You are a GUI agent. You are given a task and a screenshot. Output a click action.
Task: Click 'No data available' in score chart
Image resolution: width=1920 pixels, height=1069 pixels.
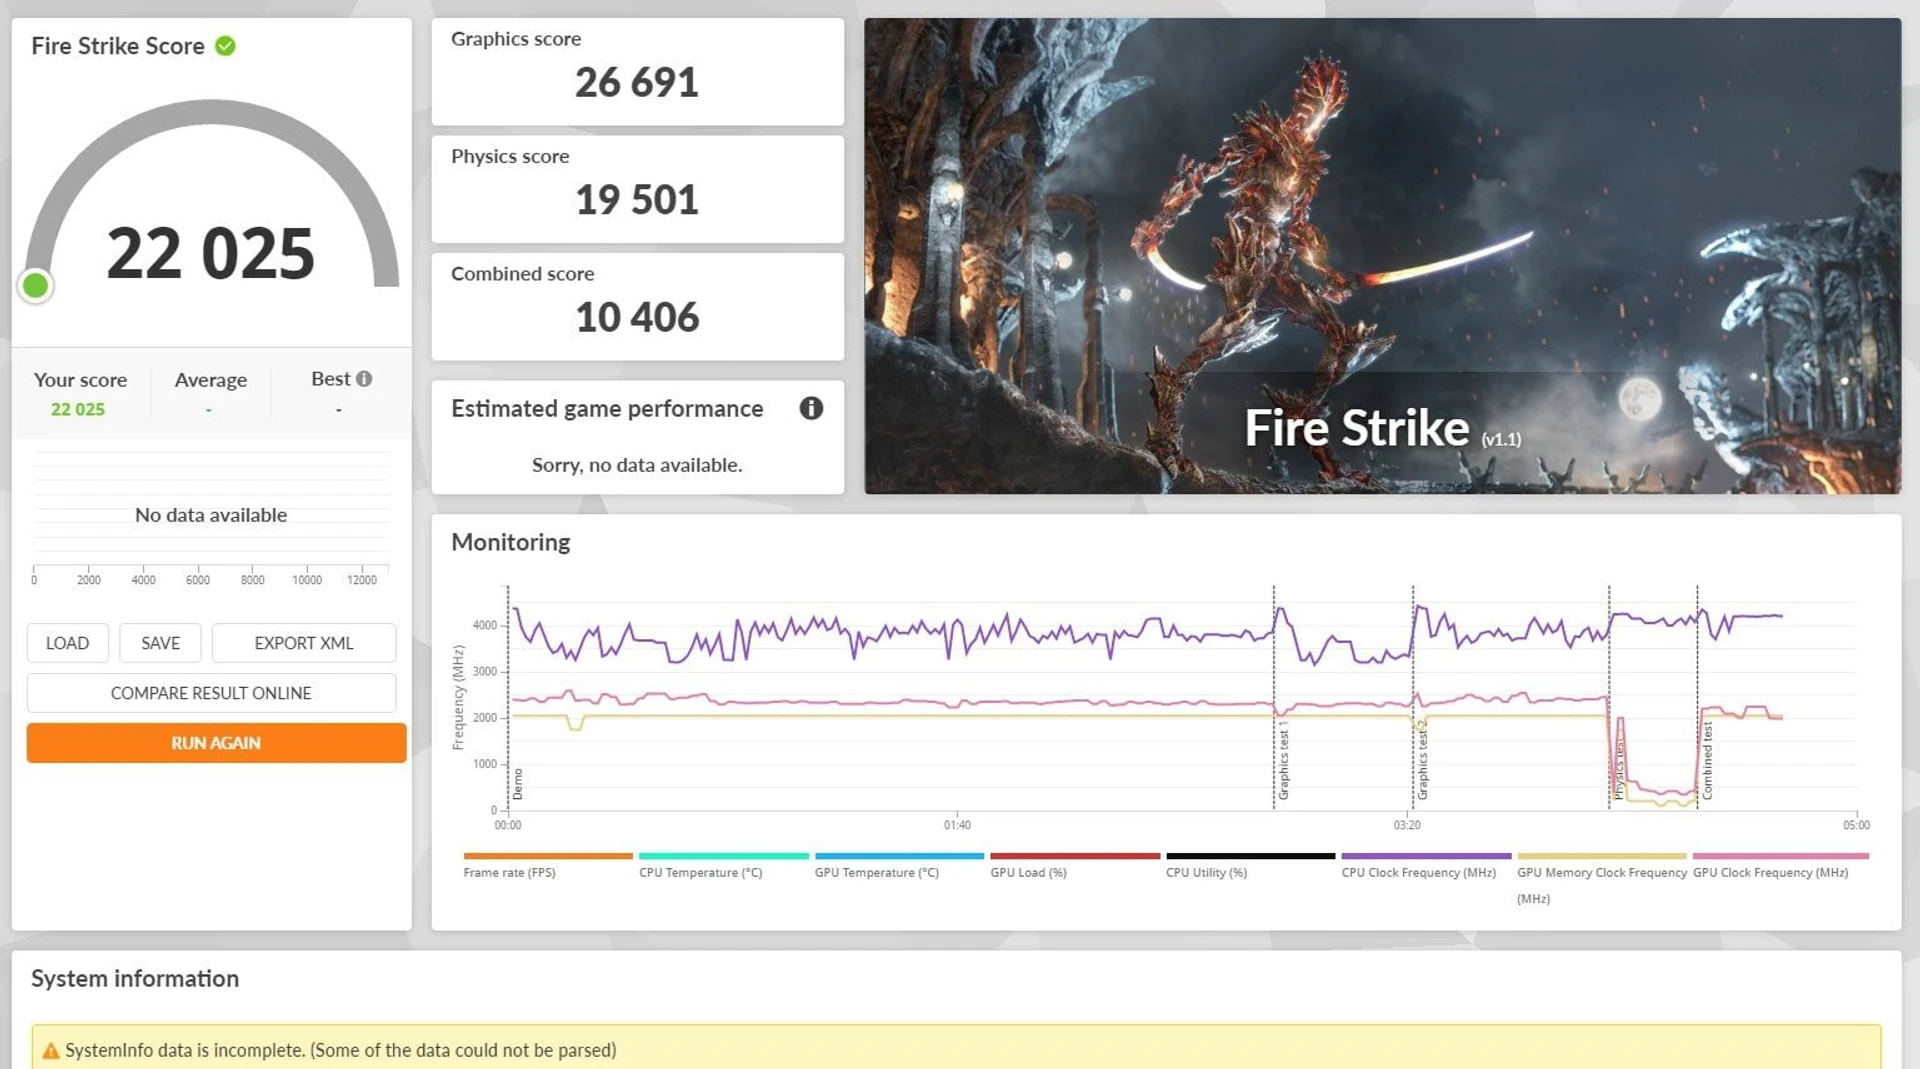tap(211, 515)
